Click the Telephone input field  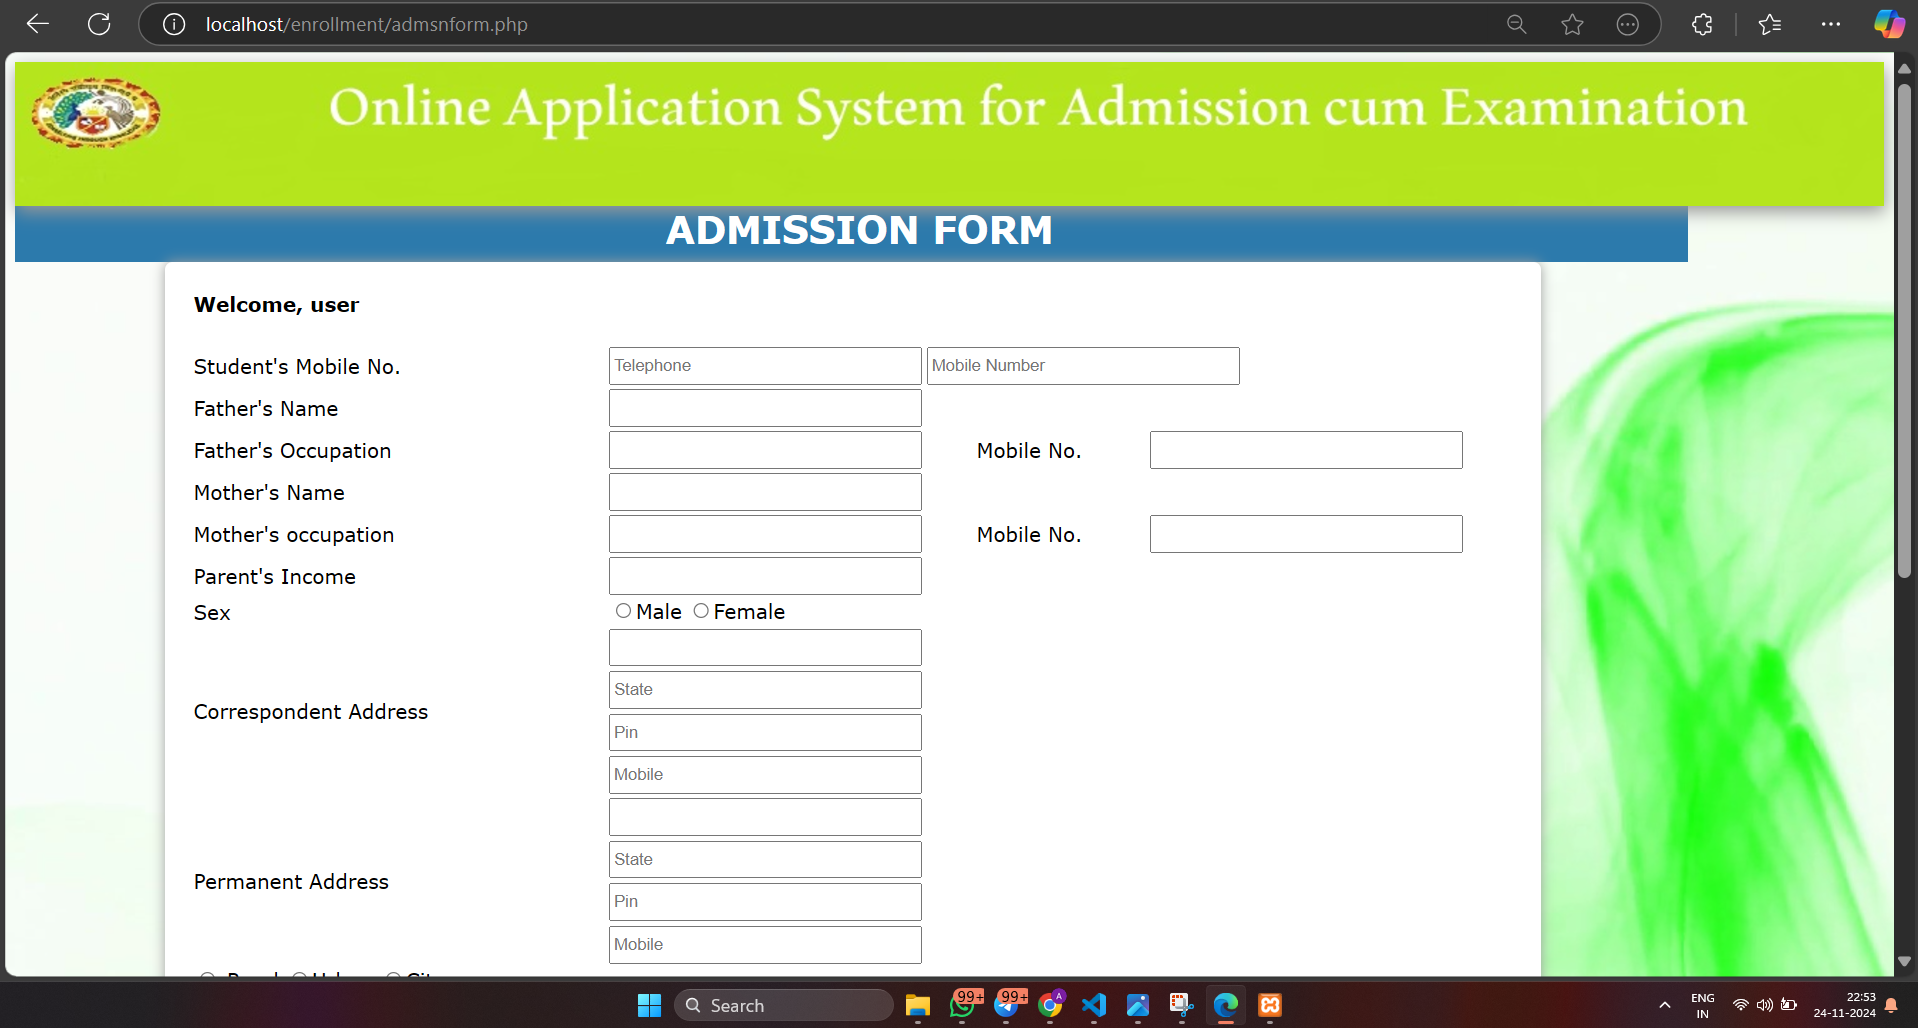coord(763,365)
